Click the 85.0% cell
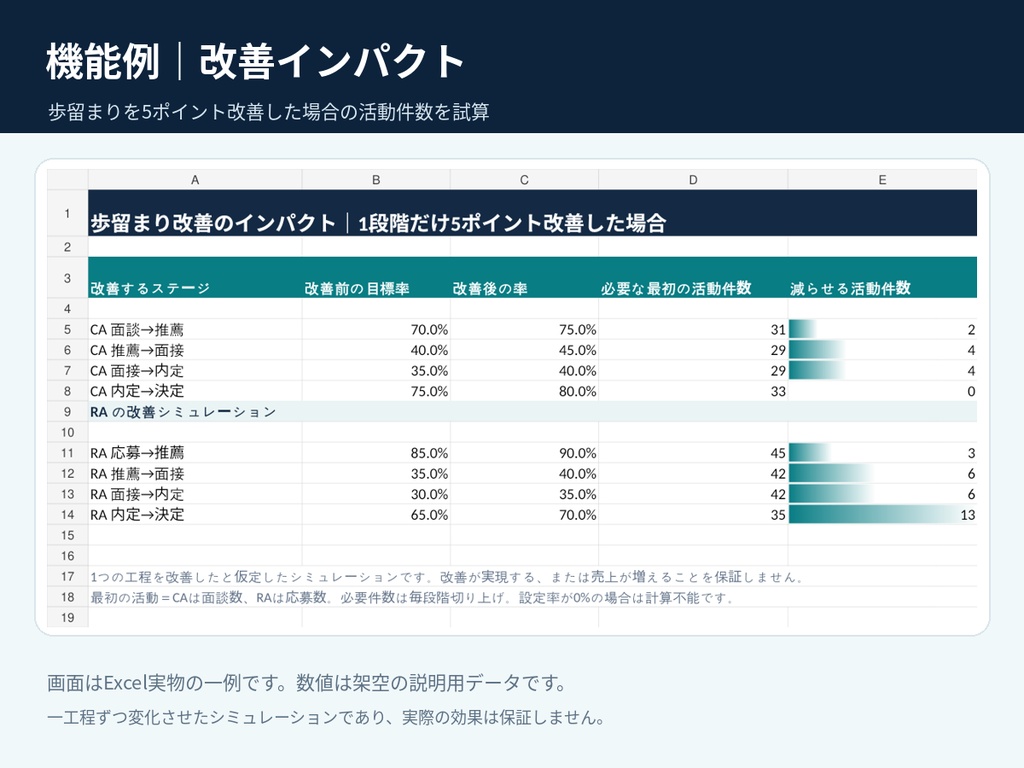This screenshot has height=768, width=1024. point(376,453)
